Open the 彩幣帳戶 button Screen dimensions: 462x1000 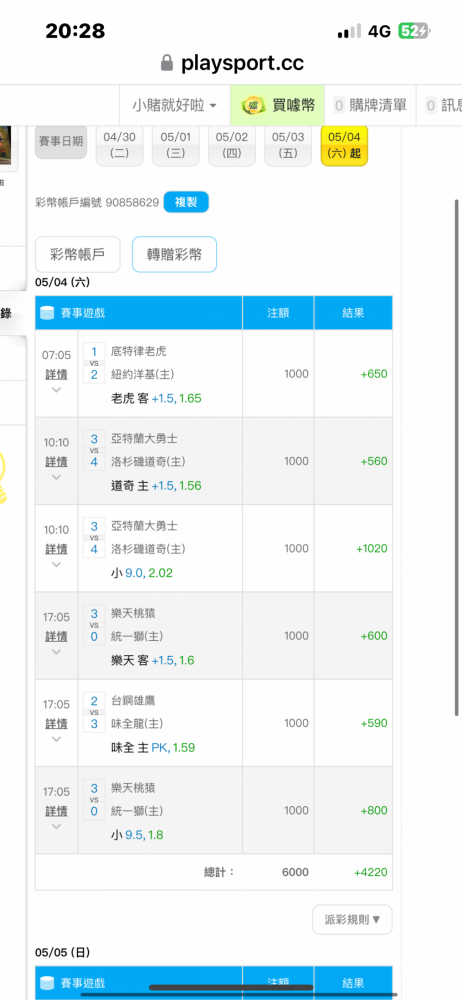(77, 254)
